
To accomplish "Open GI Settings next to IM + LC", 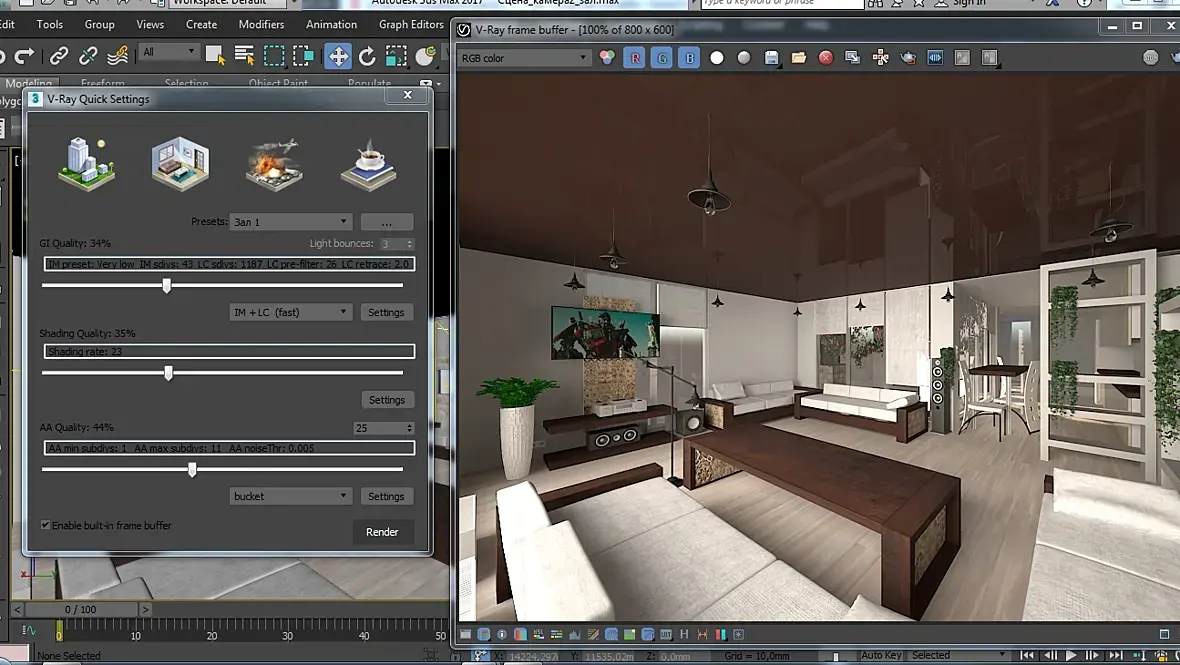I will [386, 312].
